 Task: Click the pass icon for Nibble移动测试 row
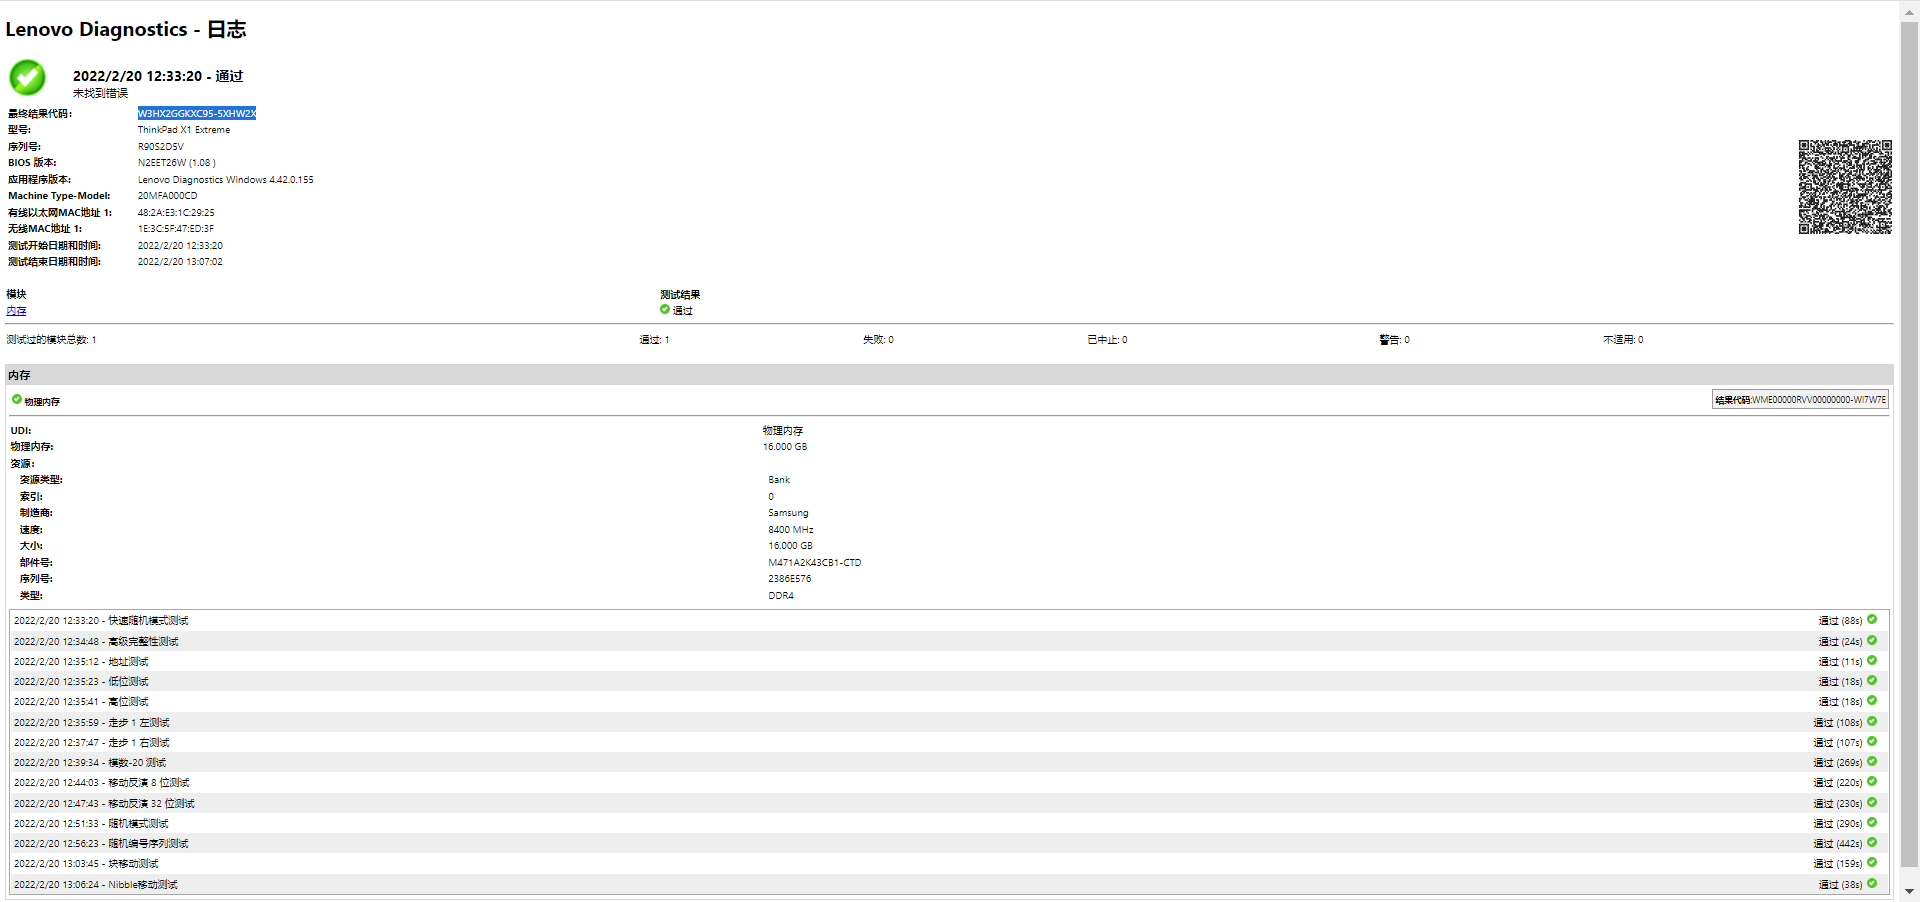(1872, 883)
